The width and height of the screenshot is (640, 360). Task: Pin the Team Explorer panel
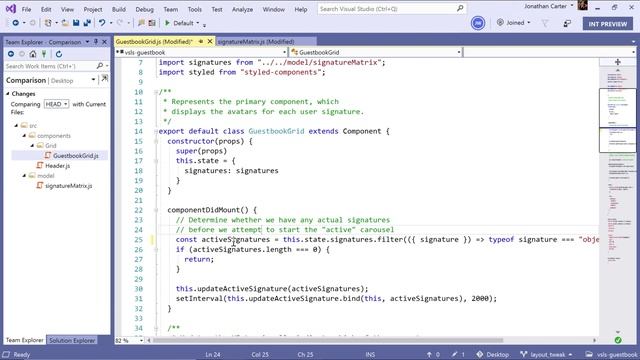(x=96, y=42)
